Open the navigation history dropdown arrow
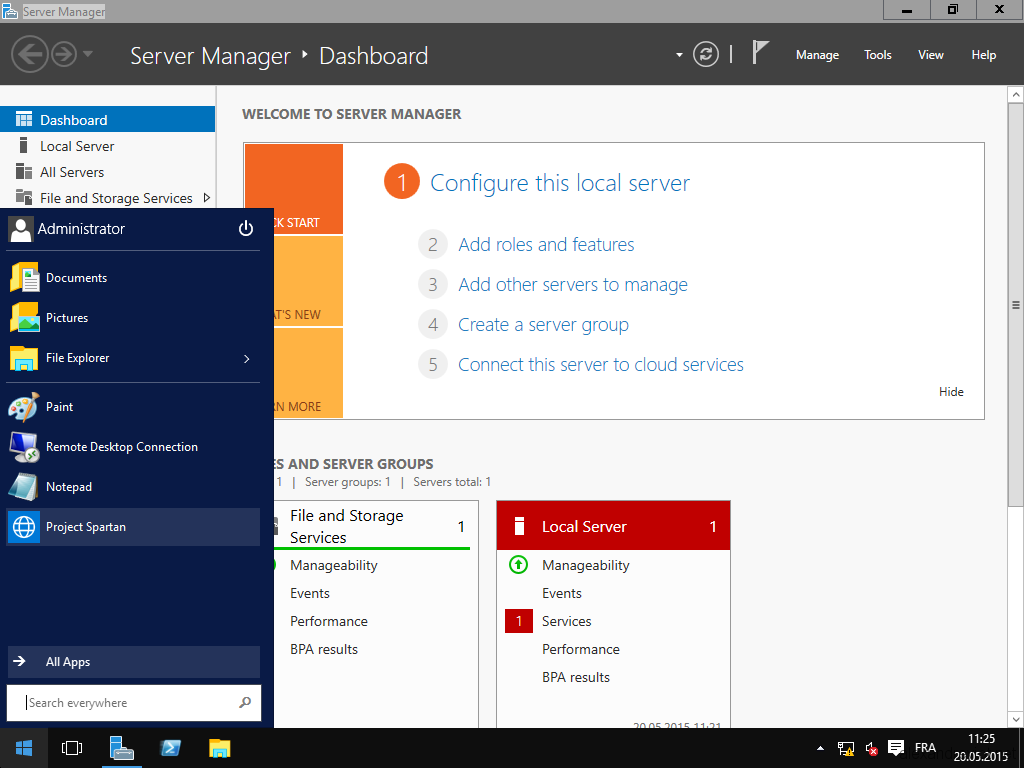The height and width of the screenshot is (768, 1024). click(88, 54)
